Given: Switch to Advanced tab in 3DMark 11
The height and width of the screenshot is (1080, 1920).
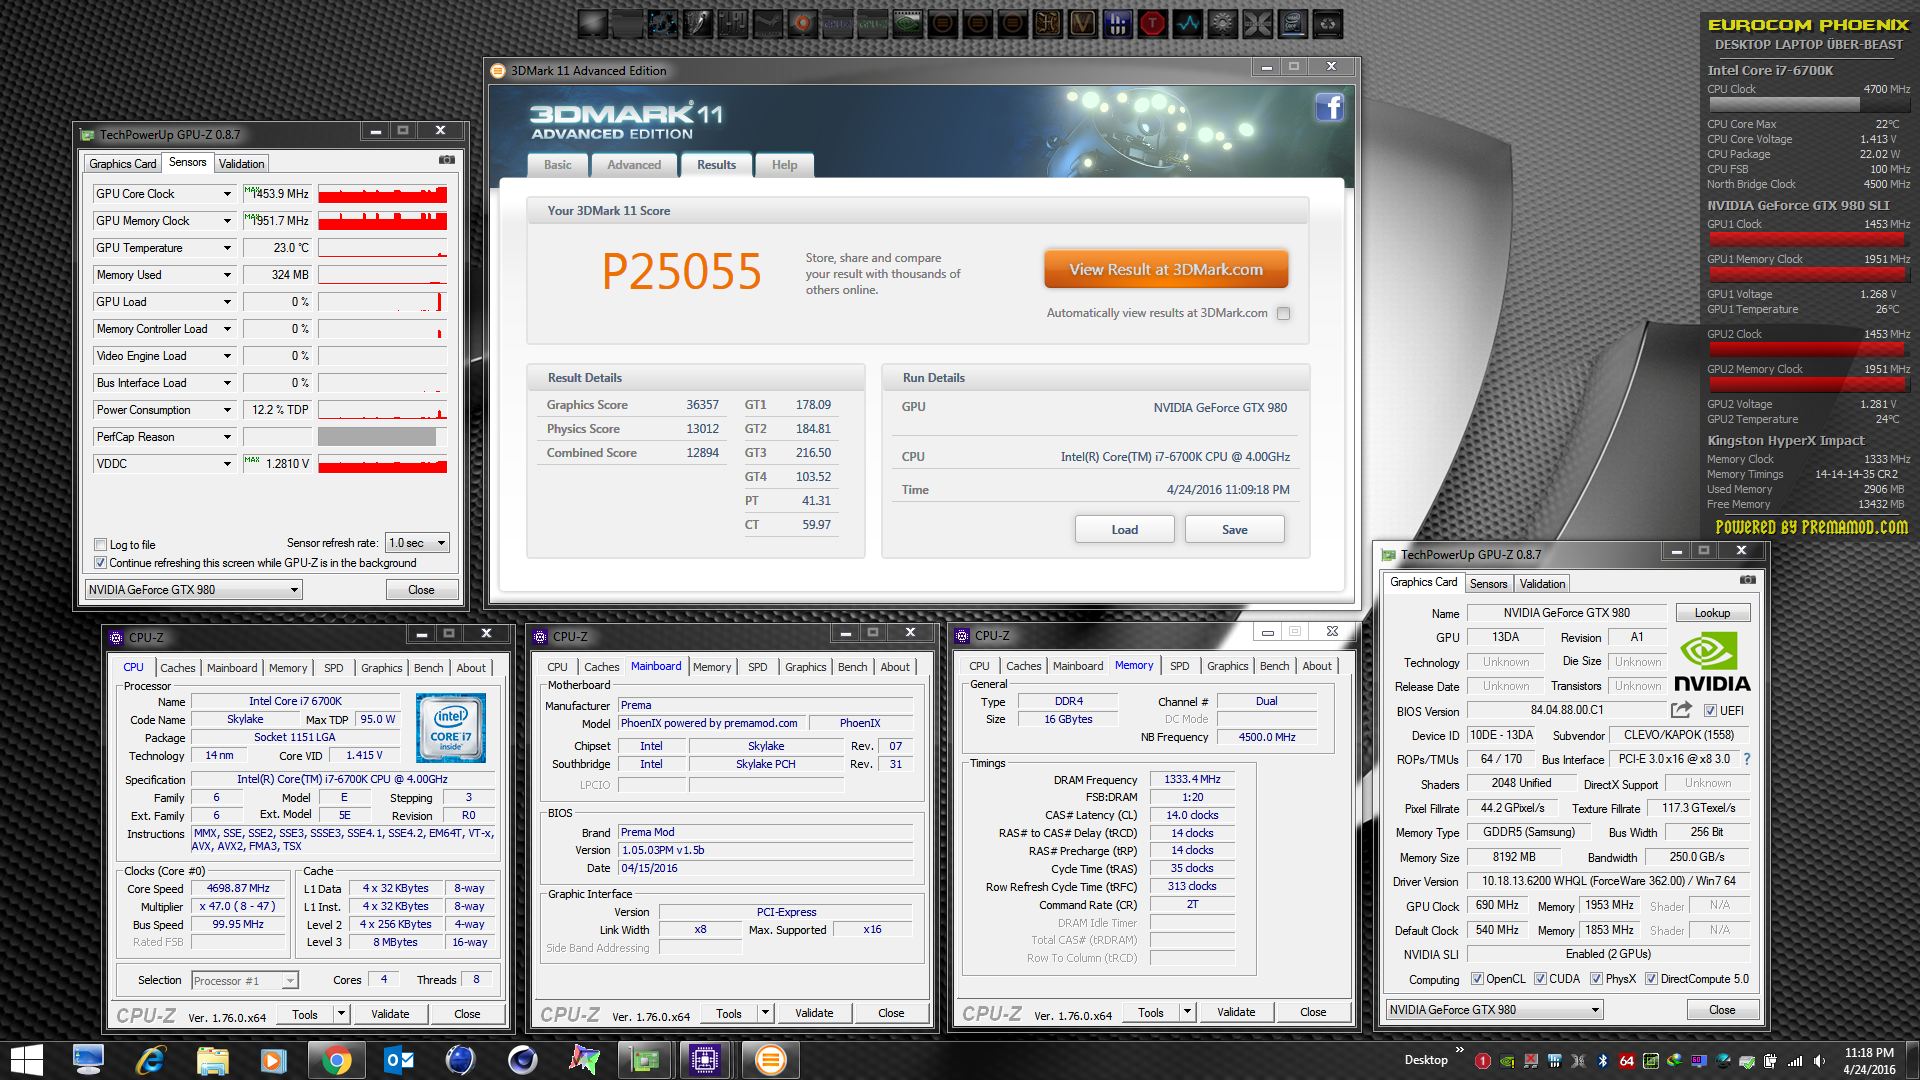Looking at the screenshot, I should coord(634,165).
